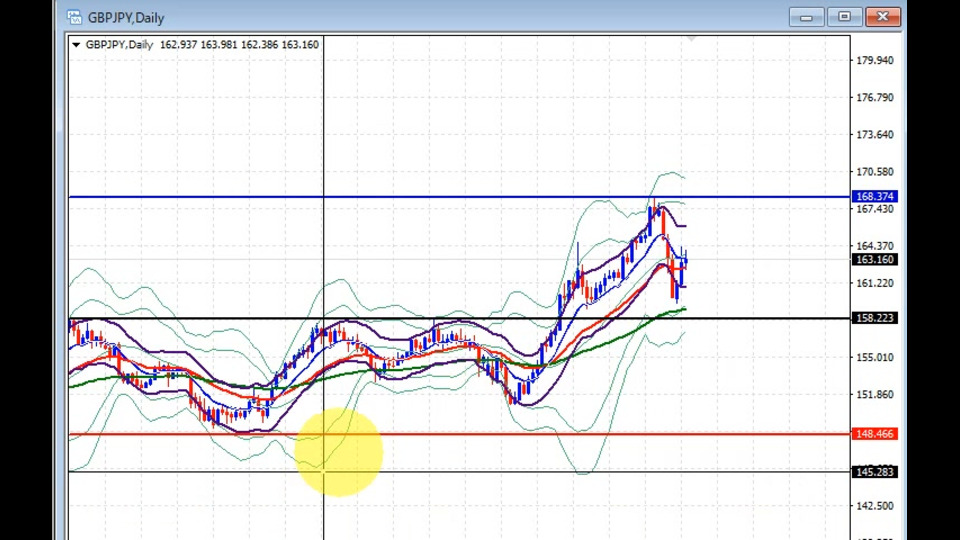
Task: Restore the GBPJPY,Daily chart window
Action: tap(844, 17)
